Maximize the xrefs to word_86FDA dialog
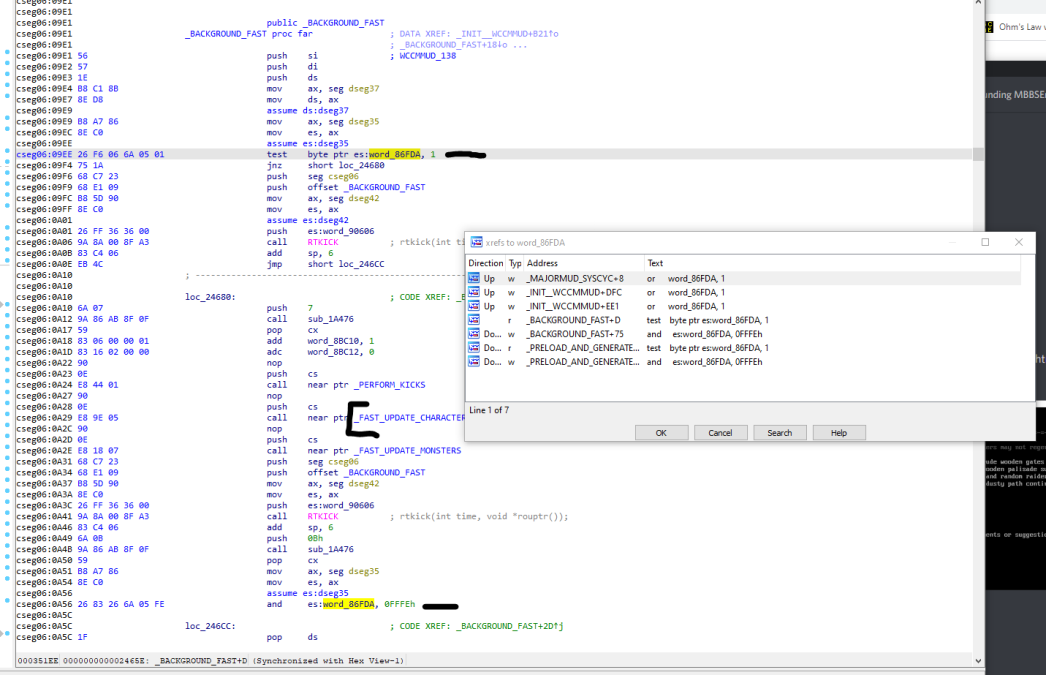 (985, 242)
